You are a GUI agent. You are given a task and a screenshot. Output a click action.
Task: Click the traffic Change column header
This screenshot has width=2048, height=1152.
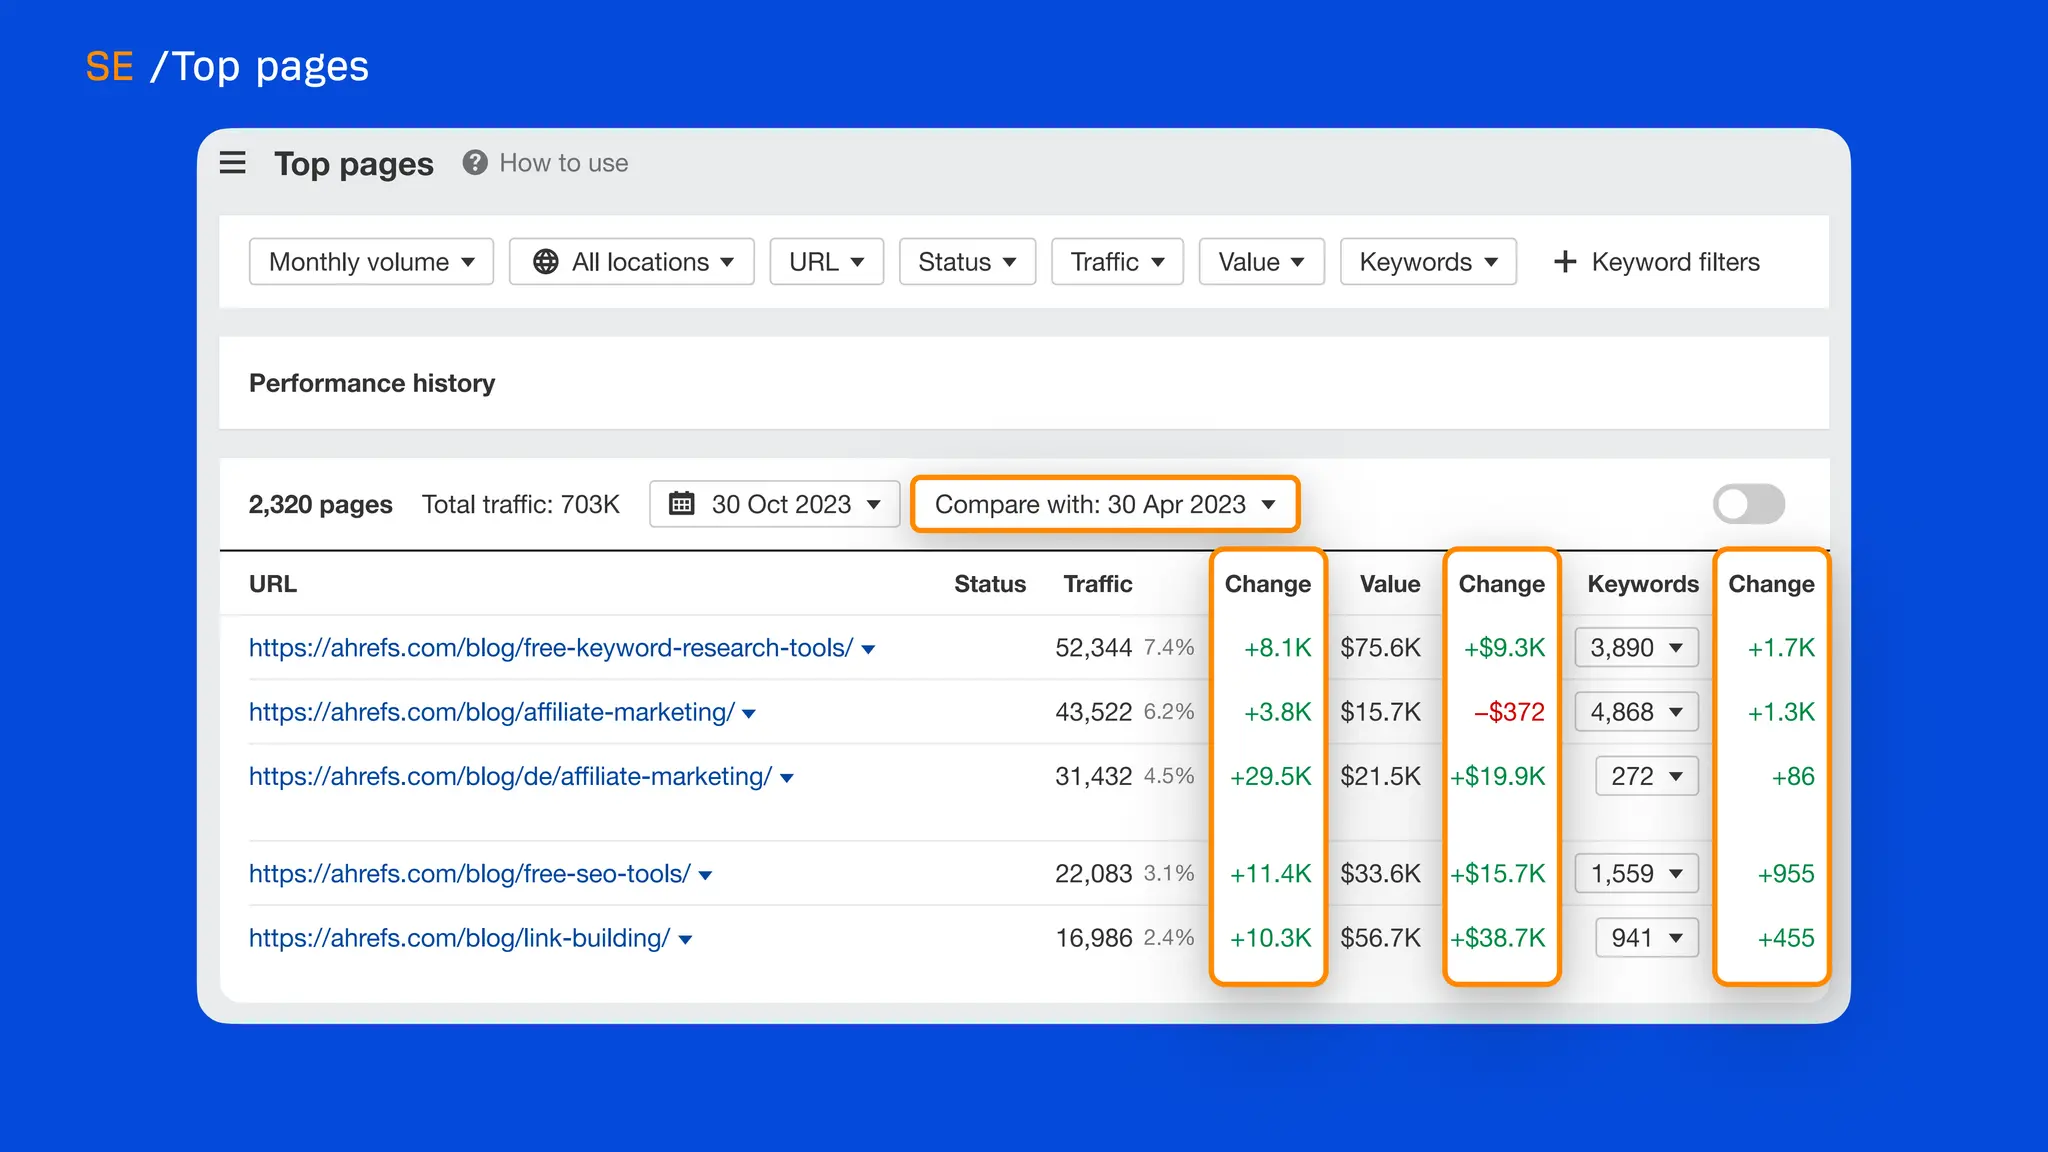1268,584
